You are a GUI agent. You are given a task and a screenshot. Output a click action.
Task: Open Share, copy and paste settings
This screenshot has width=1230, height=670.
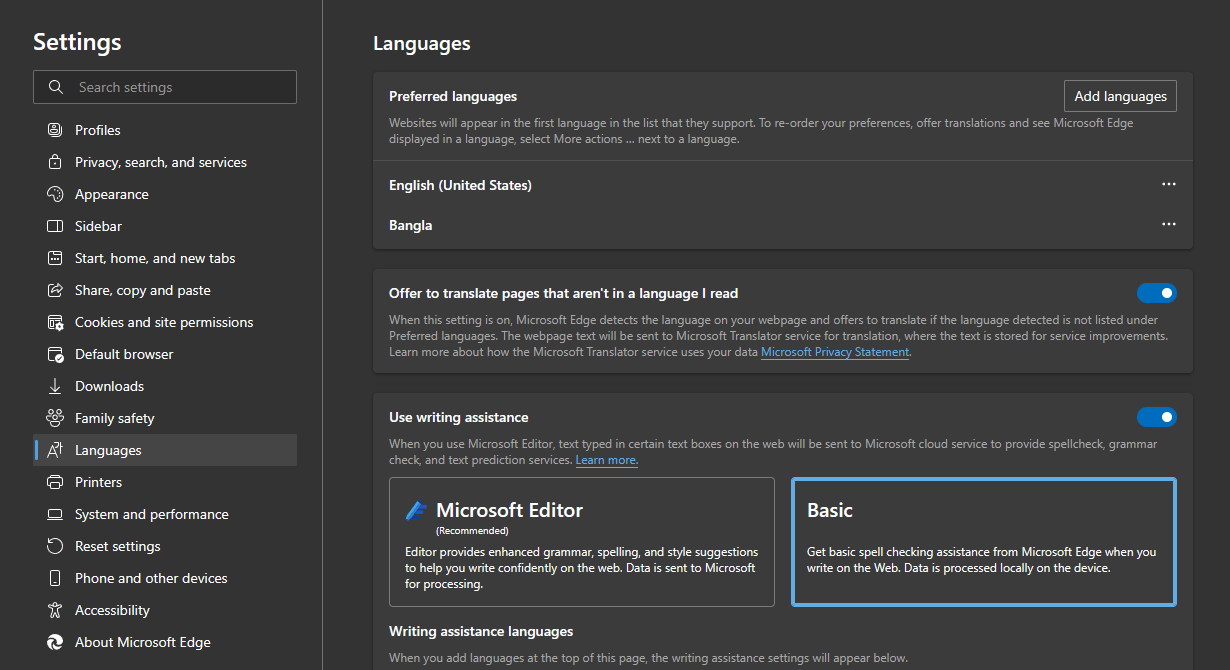(x=165, y=290)
